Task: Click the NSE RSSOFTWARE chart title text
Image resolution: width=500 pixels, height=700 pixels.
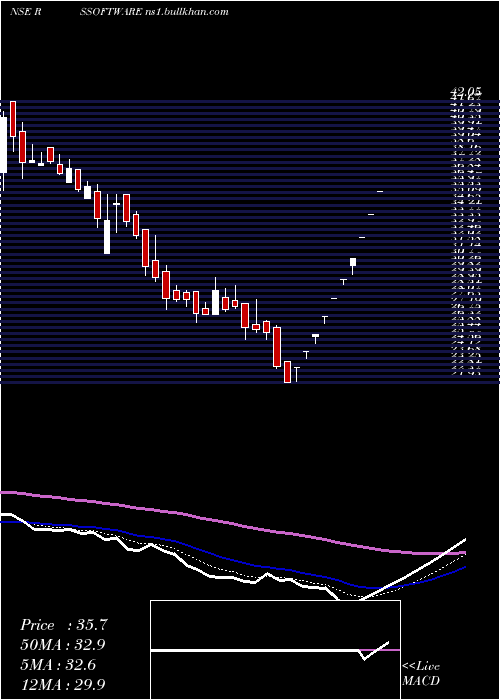Action: (x=76, y=12)
